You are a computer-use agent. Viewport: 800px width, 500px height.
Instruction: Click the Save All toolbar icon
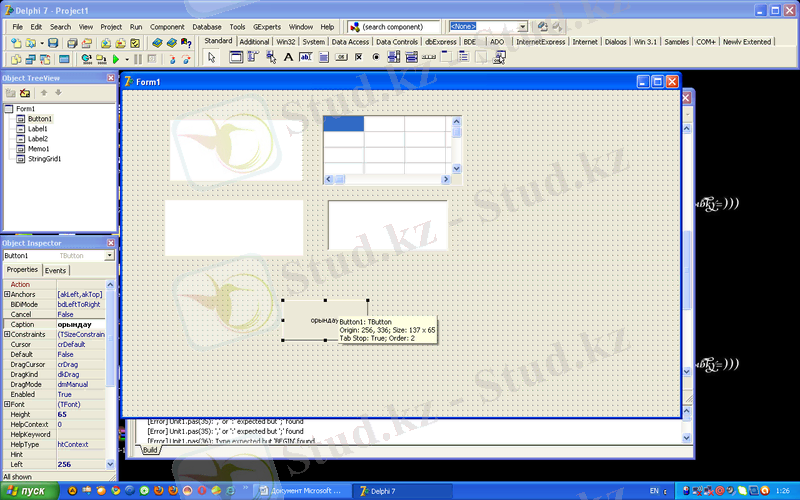pyautogui.click(x=72, y=43)
